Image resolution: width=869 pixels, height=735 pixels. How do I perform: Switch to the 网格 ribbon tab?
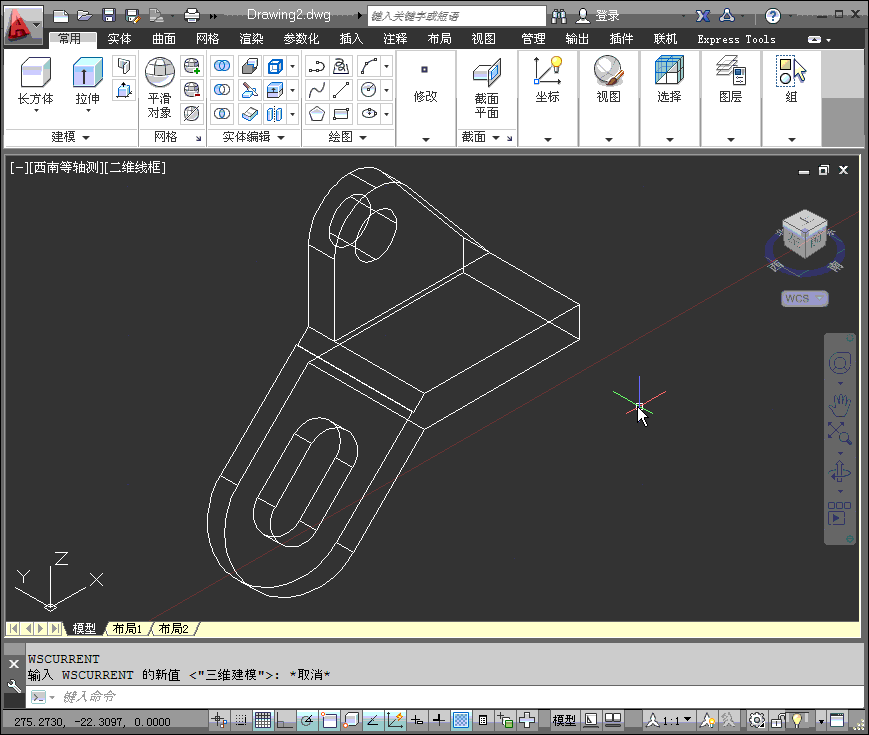[x=207, y=39]
